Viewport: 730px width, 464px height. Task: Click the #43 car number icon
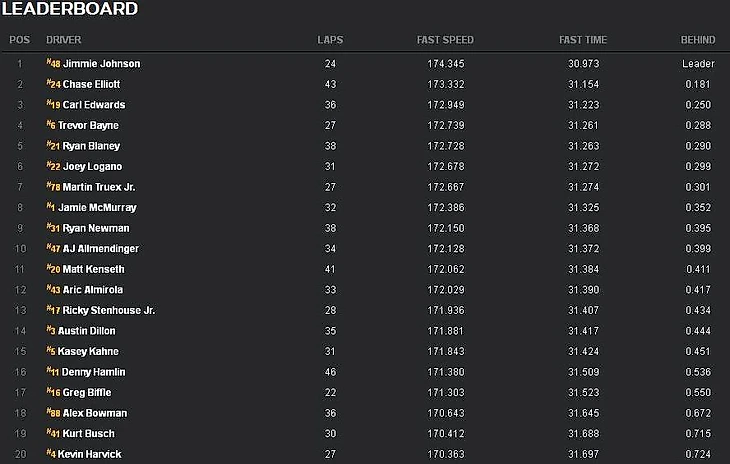53,289
